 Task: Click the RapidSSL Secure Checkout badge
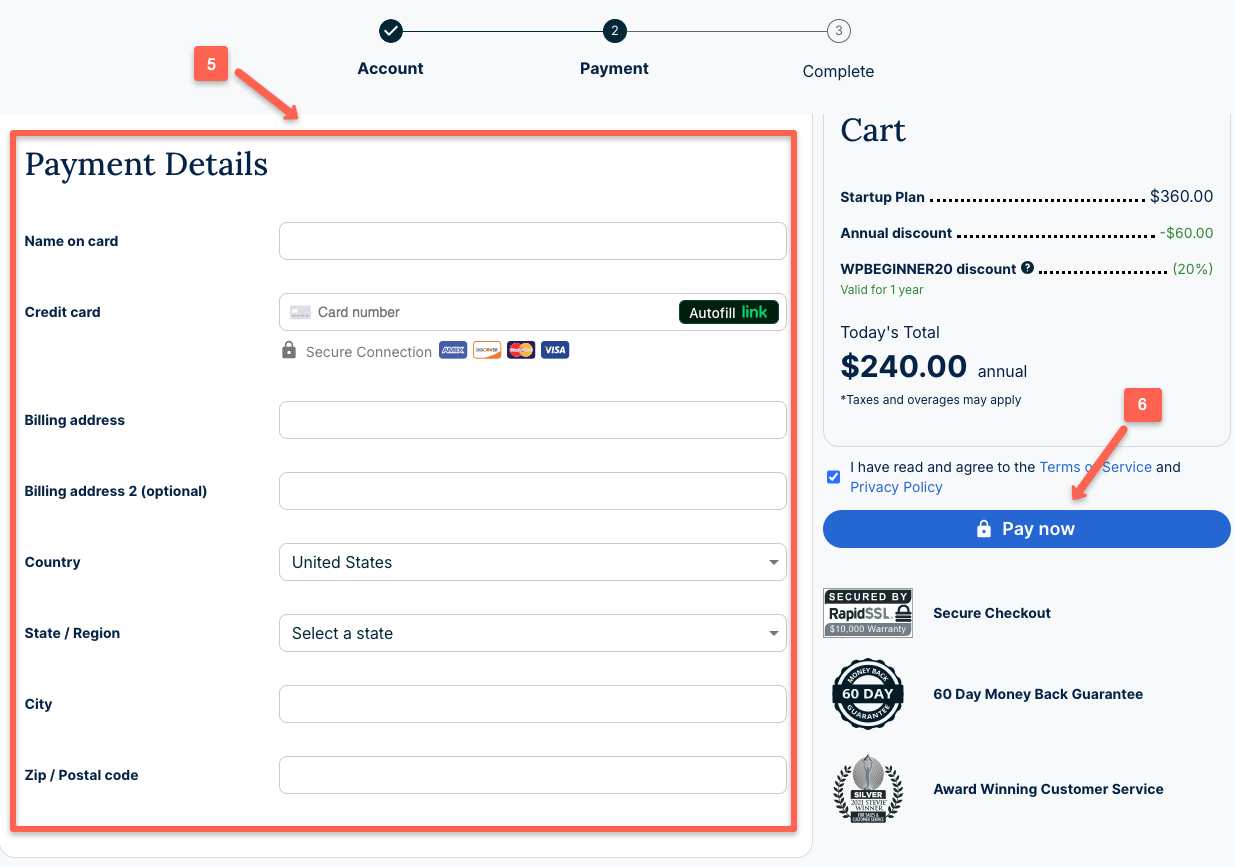point(867,612)
